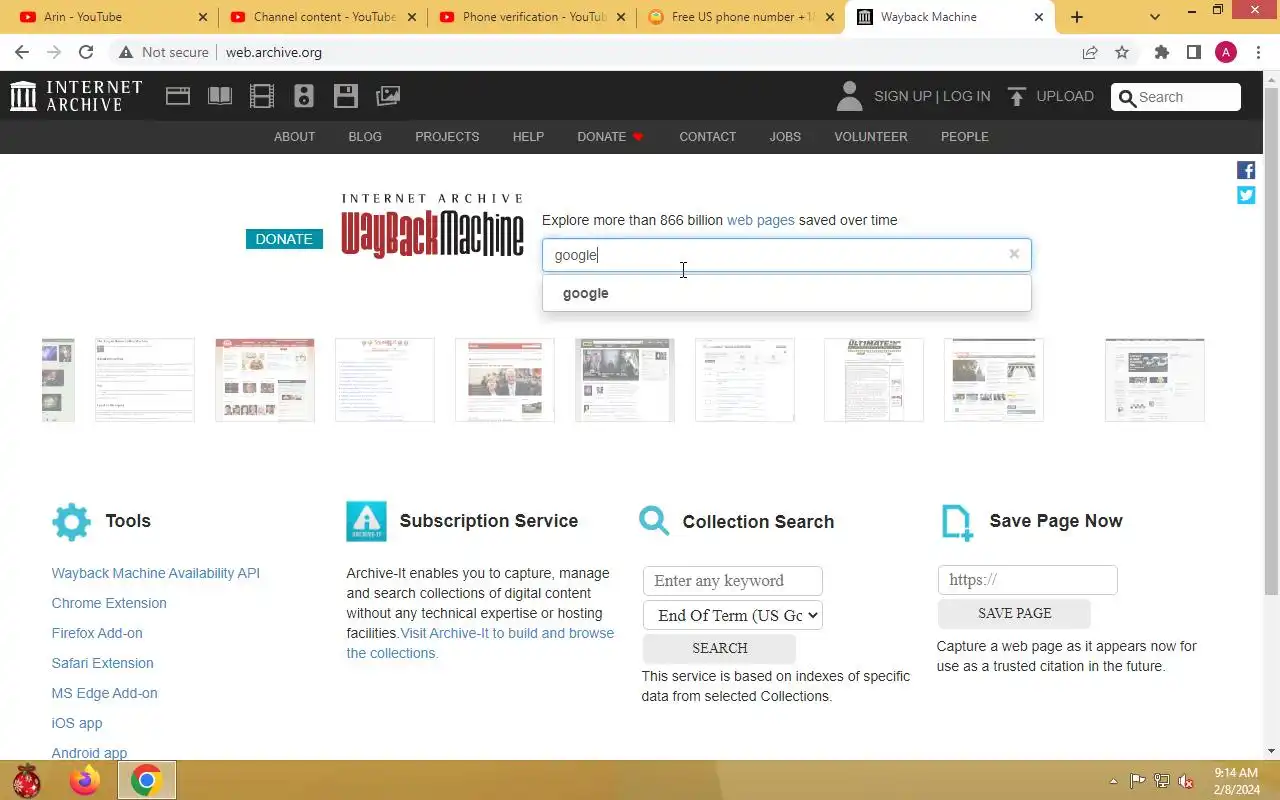Switch to Free US phone number tab
The image size is (1280, 800).
[x=740, y=17]
